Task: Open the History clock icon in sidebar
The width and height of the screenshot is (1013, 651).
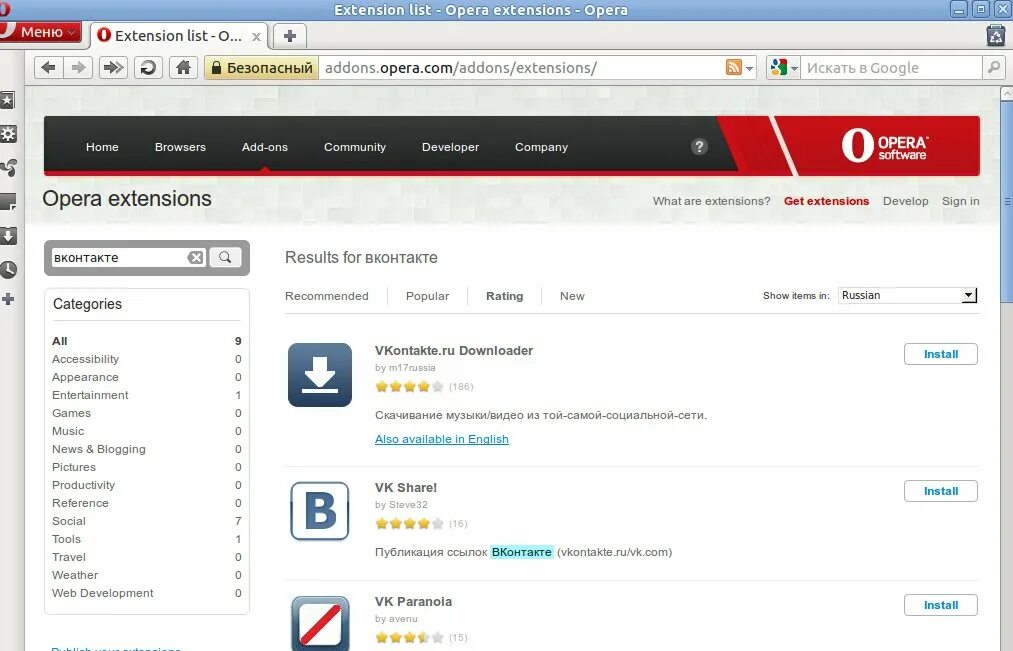Action: click(8, 269)
